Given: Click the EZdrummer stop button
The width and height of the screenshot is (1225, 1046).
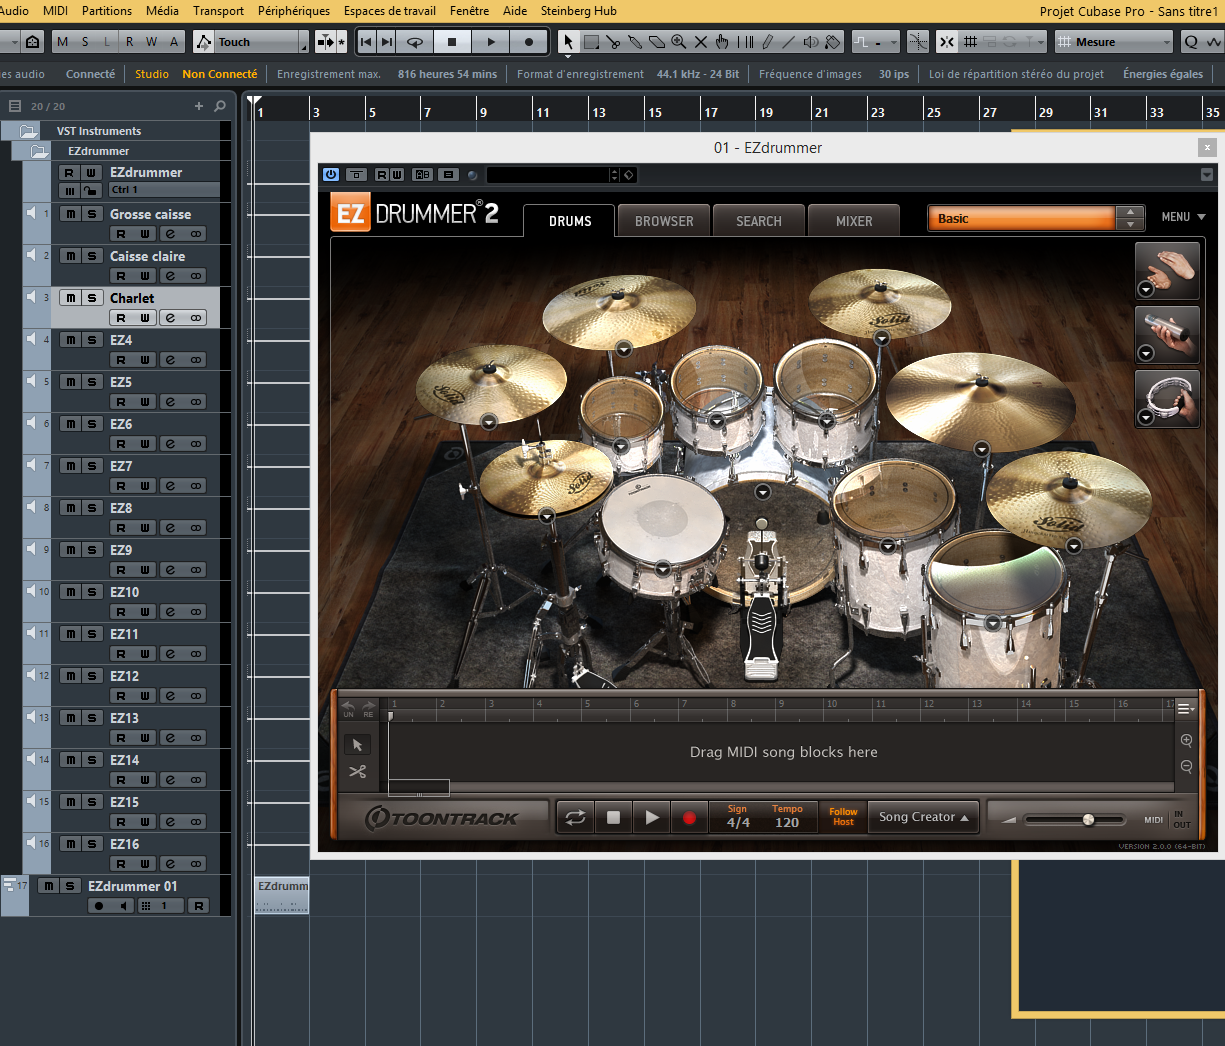Looking at the screenshot, I should click(x=614, y=818).
